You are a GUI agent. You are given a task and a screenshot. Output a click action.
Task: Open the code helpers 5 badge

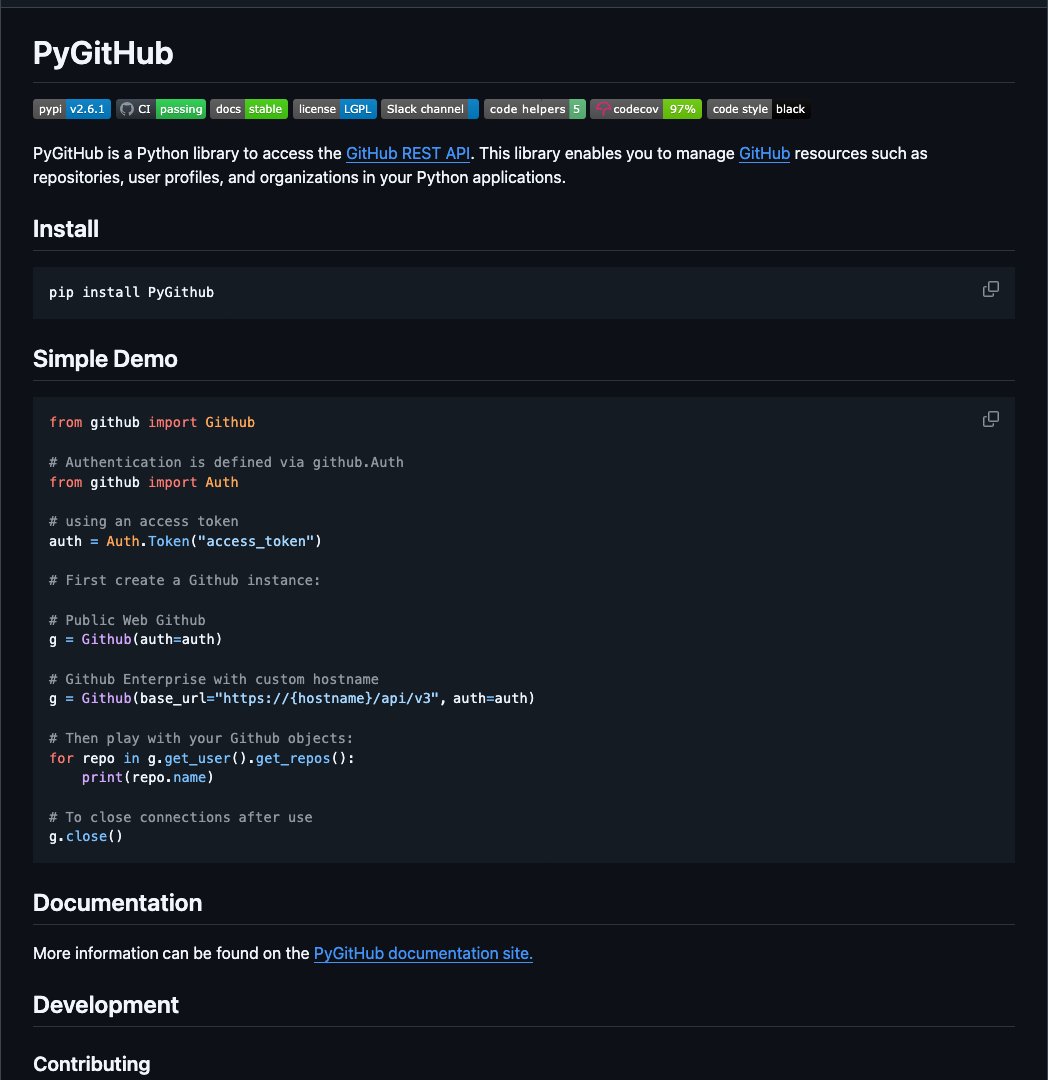tap(534, 109)
